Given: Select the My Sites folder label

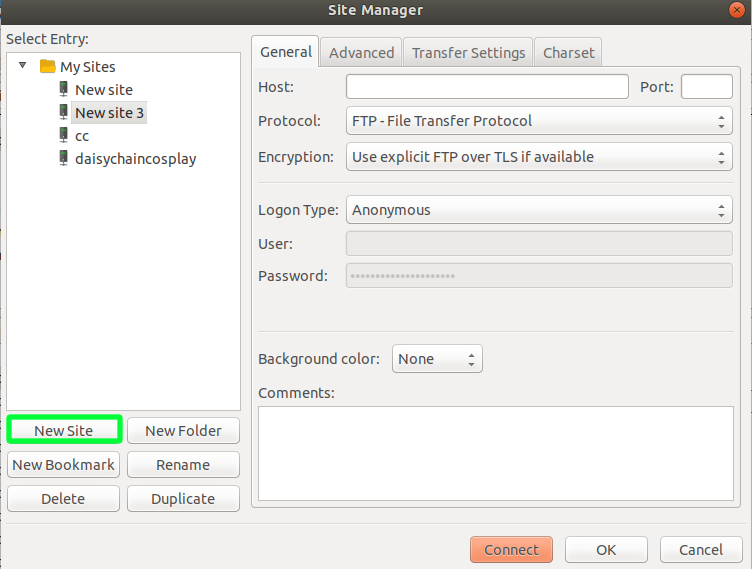Looking at the screenshot, I should pos(88,67).
